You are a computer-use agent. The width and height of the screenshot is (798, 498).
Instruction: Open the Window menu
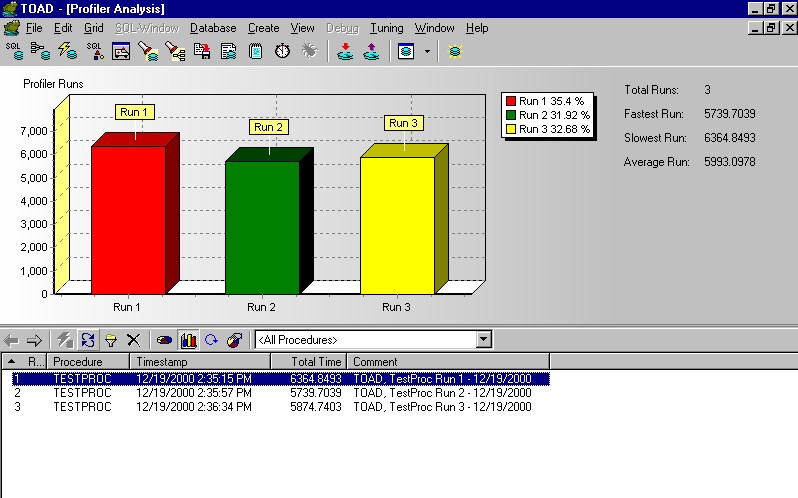click(x=434, y=28)
